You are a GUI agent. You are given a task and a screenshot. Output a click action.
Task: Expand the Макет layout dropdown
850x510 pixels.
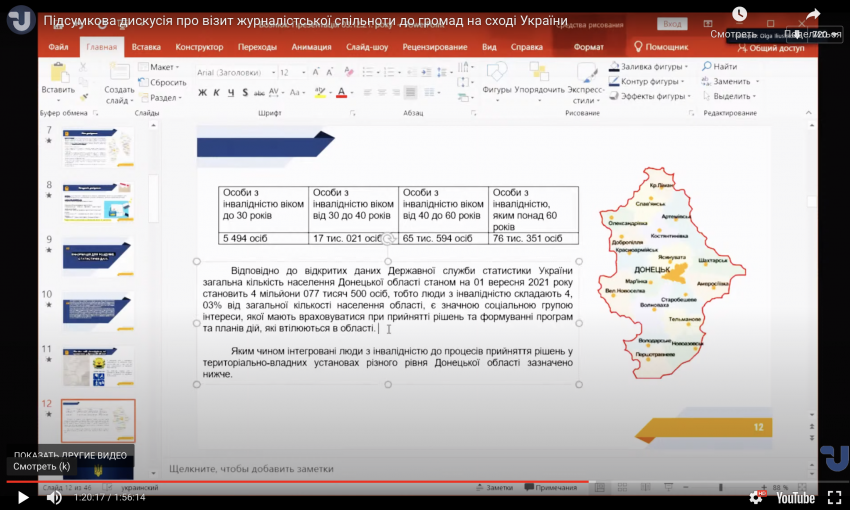(x=159, y=67)
